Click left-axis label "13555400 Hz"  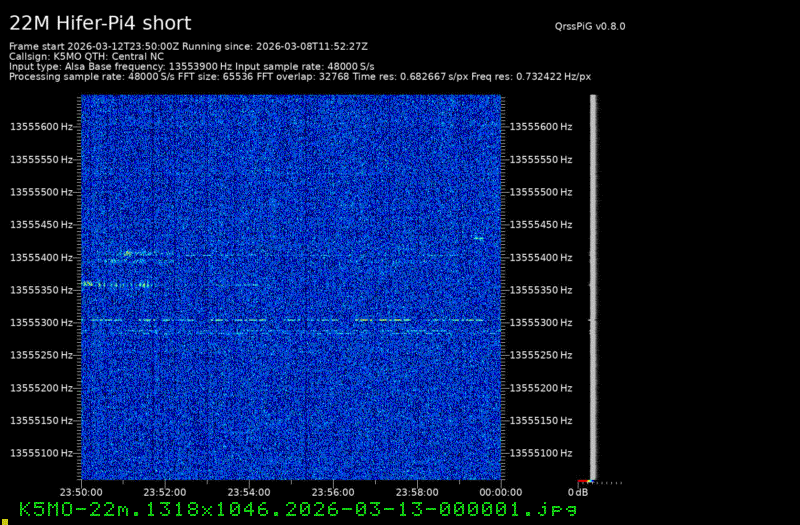click(x=41, y=258)
